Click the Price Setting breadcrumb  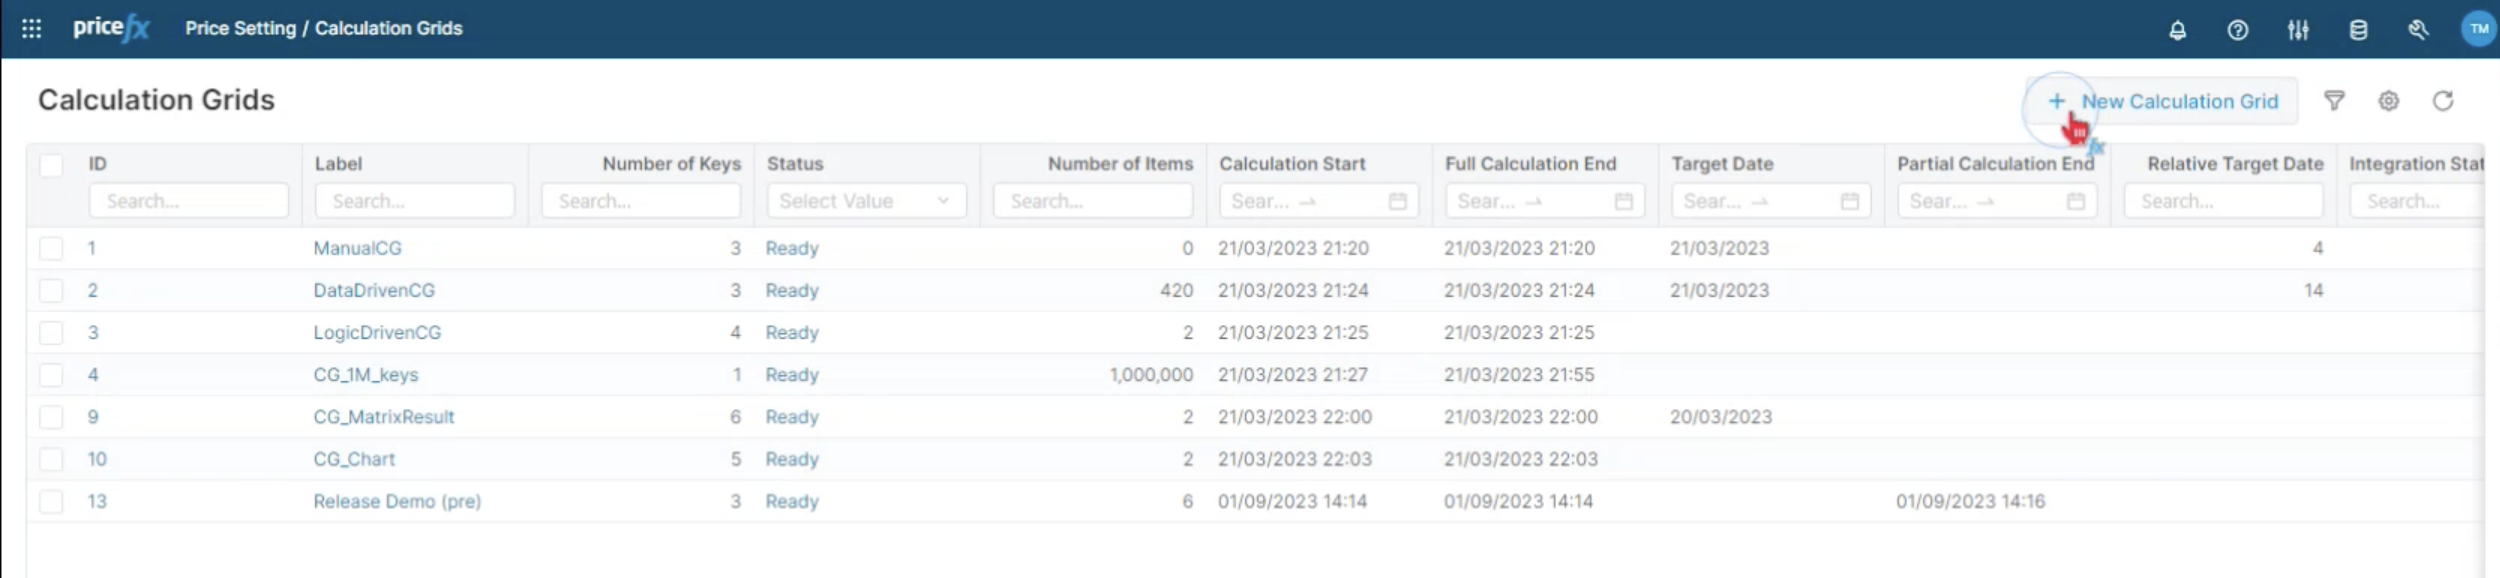point(240,29)
